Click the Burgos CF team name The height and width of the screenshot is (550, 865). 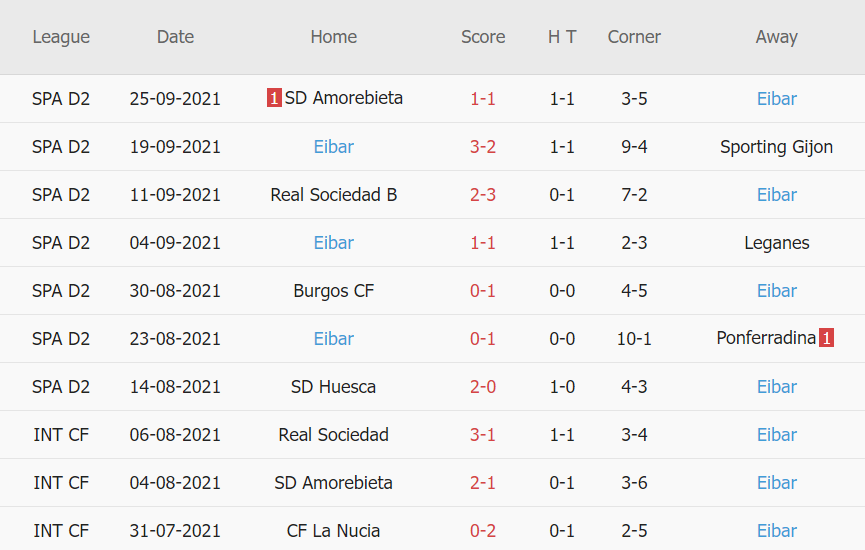[334, 291]
